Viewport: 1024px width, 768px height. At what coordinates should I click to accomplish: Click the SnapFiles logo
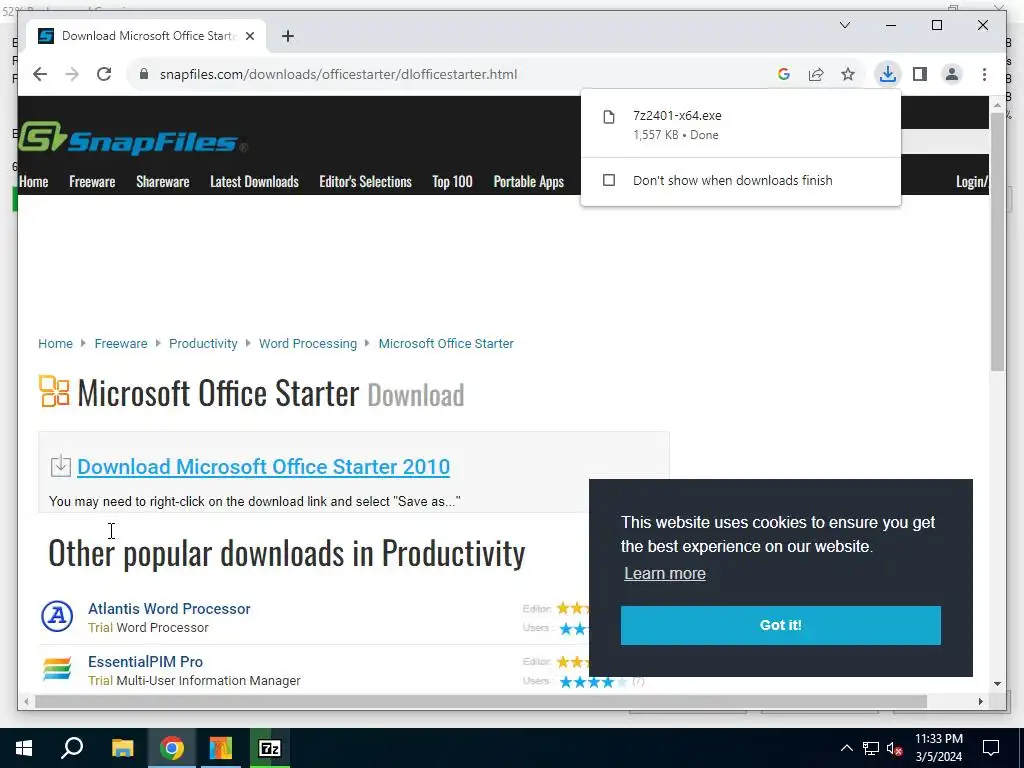click(133, 138)
